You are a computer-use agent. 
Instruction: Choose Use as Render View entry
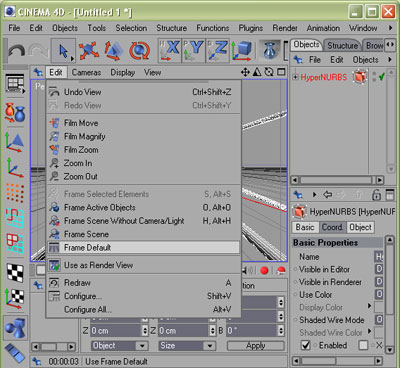coord(143,265)
